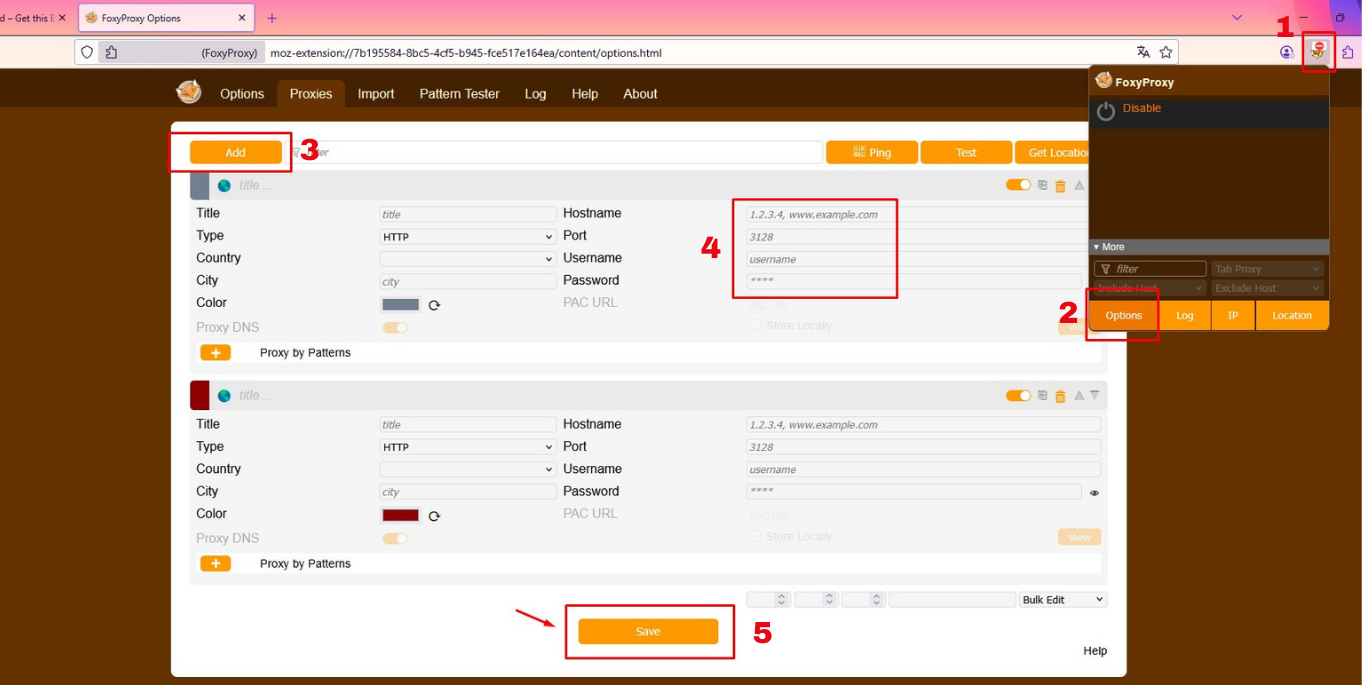The height and width of the screenshot is (685, 1362).
Task: Add pattern to second proxy with plus
Action: click(215, 564)
